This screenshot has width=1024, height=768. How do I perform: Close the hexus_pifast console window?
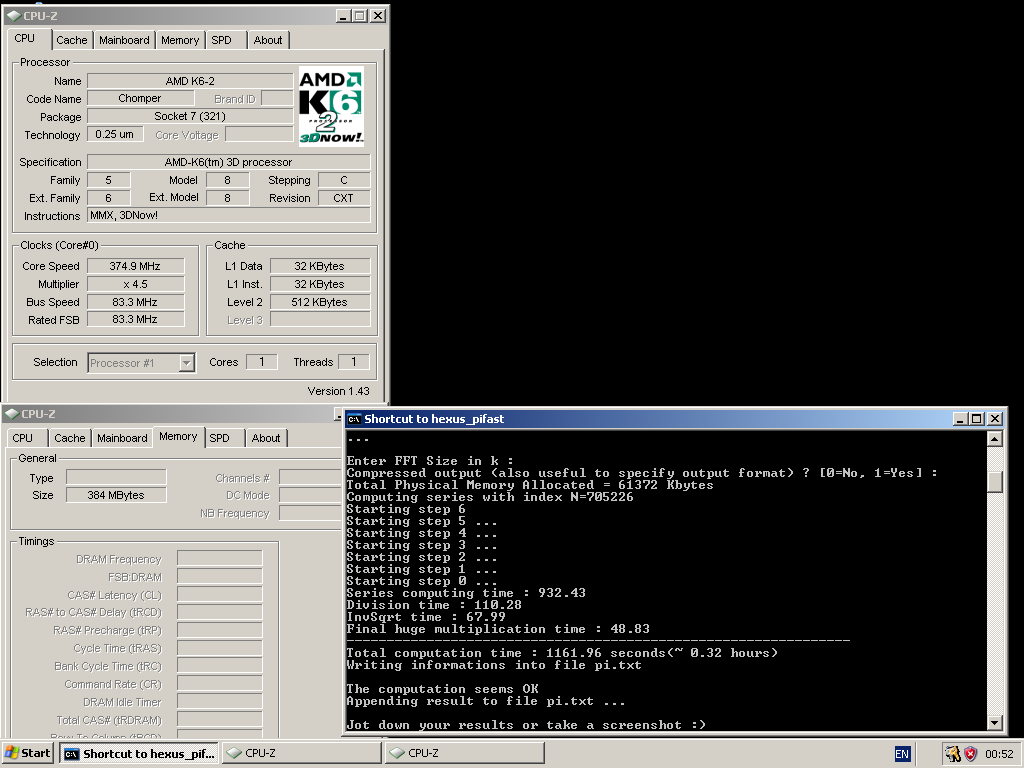(x=995, y=419)
